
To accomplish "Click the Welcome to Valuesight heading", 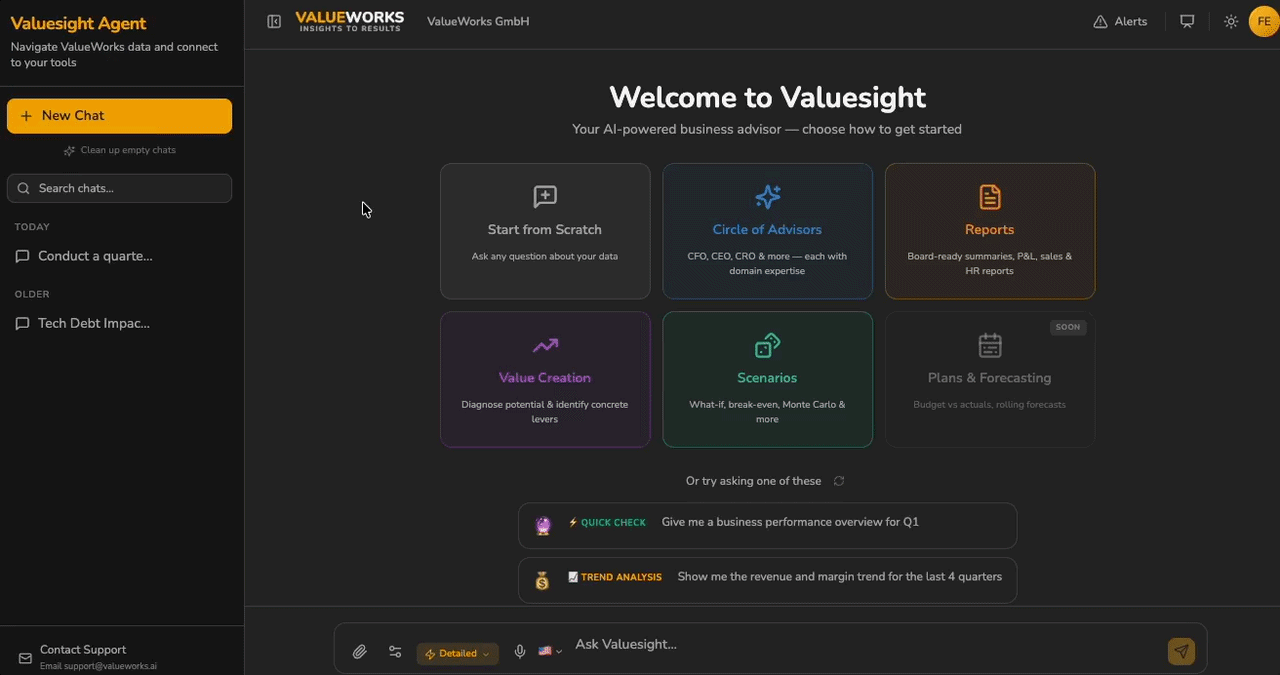I will pos(767,97).
